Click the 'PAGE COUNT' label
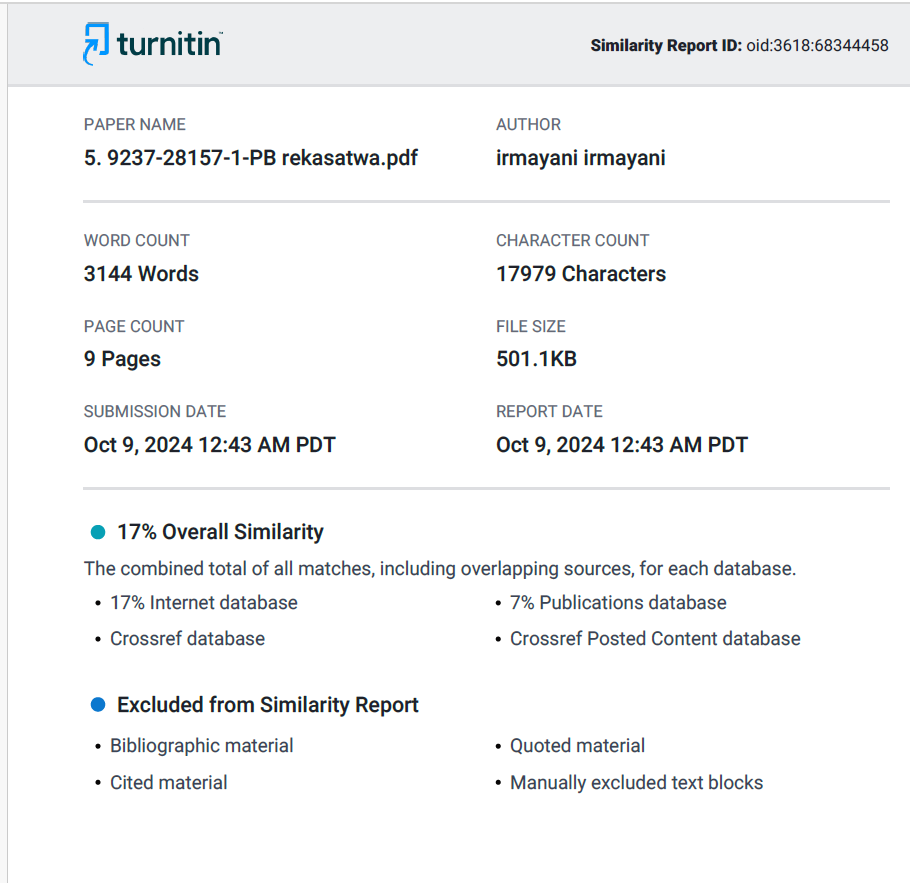 (x=134, y=326)
